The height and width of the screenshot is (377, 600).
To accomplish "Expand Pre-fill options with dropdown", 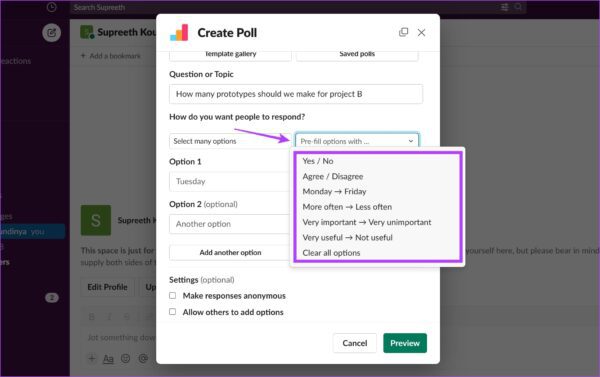I will point(357,141).
